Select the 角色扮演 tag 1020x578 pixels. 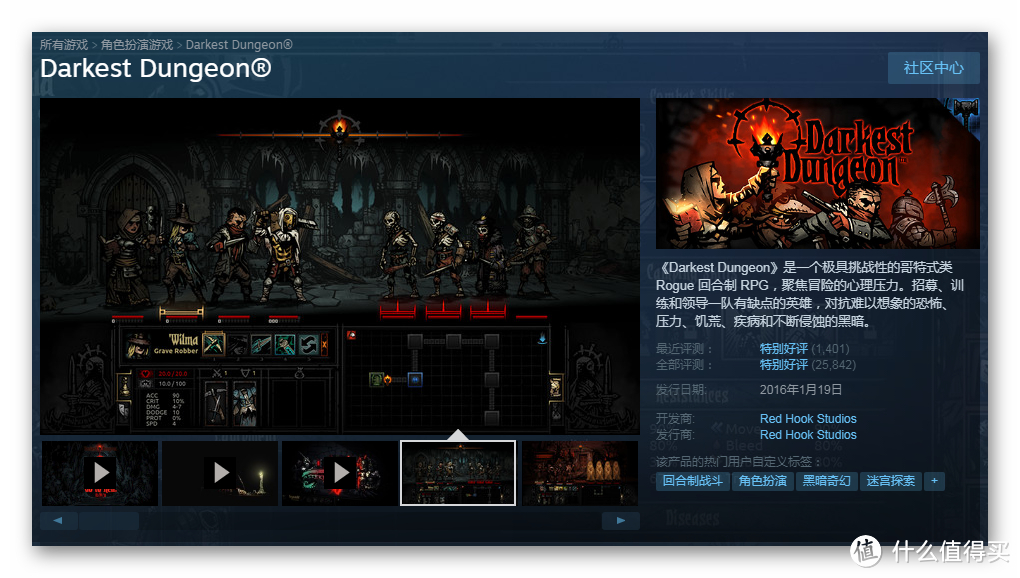click(x=762, y=481)
